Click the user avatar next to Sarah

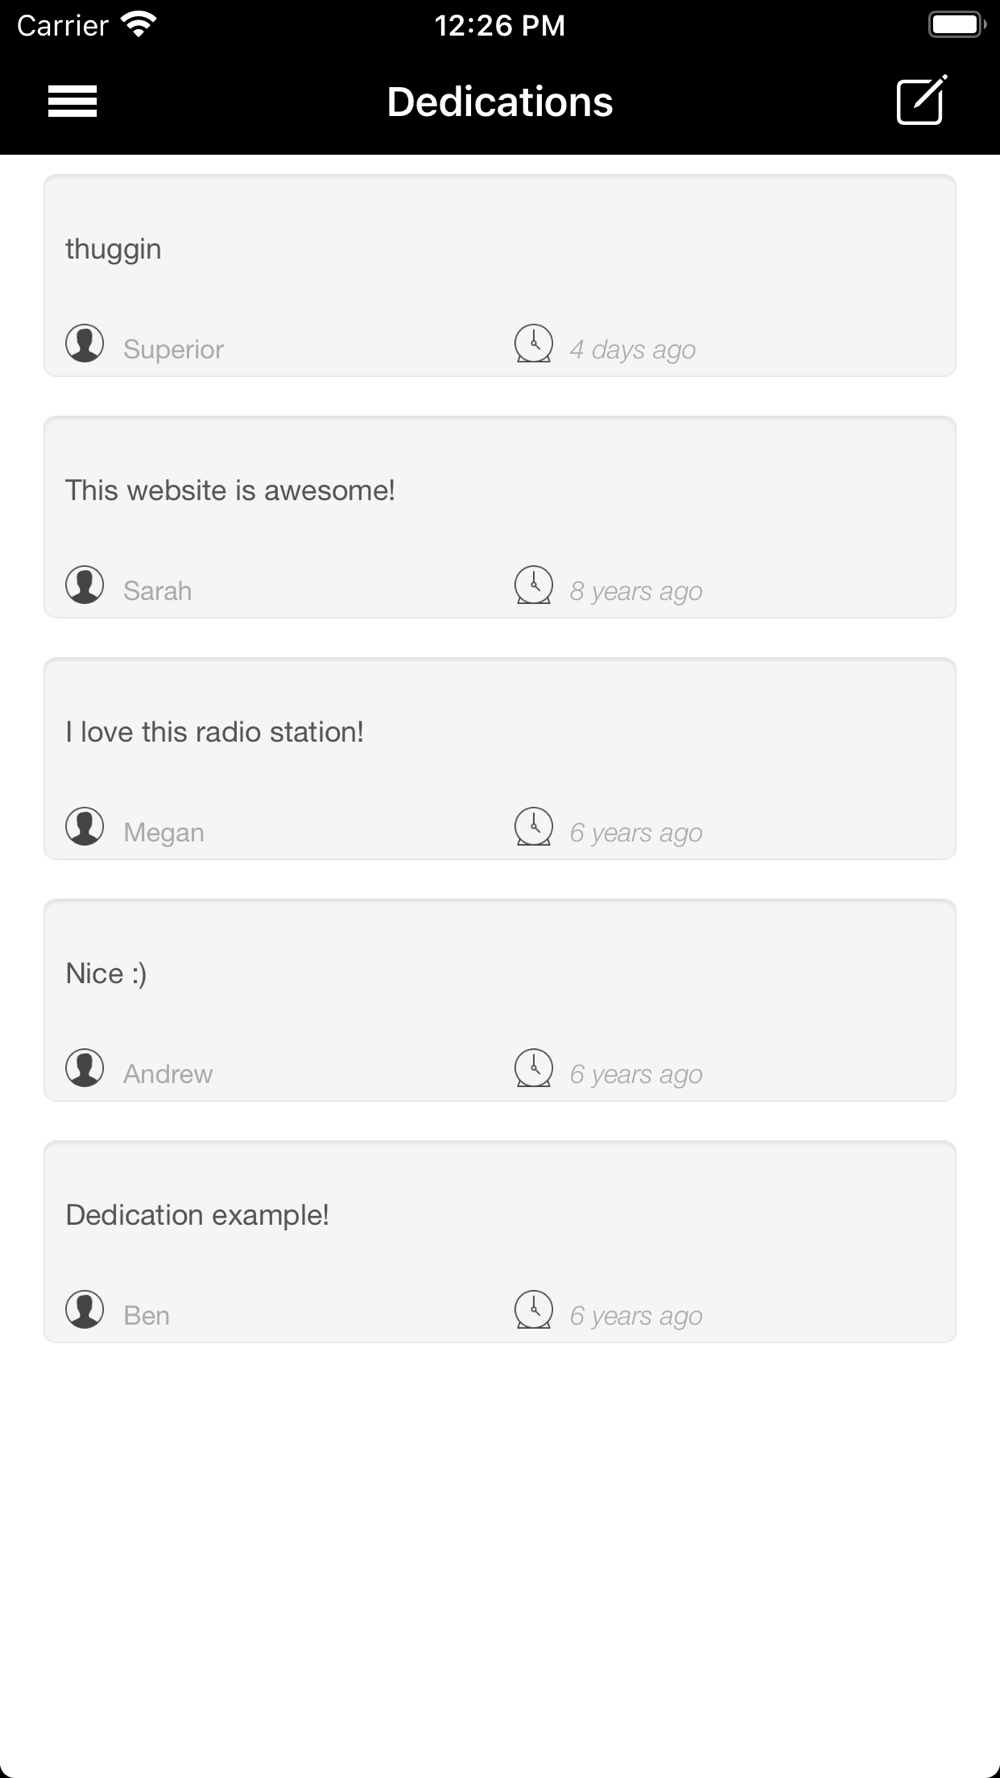coord(85,585)
